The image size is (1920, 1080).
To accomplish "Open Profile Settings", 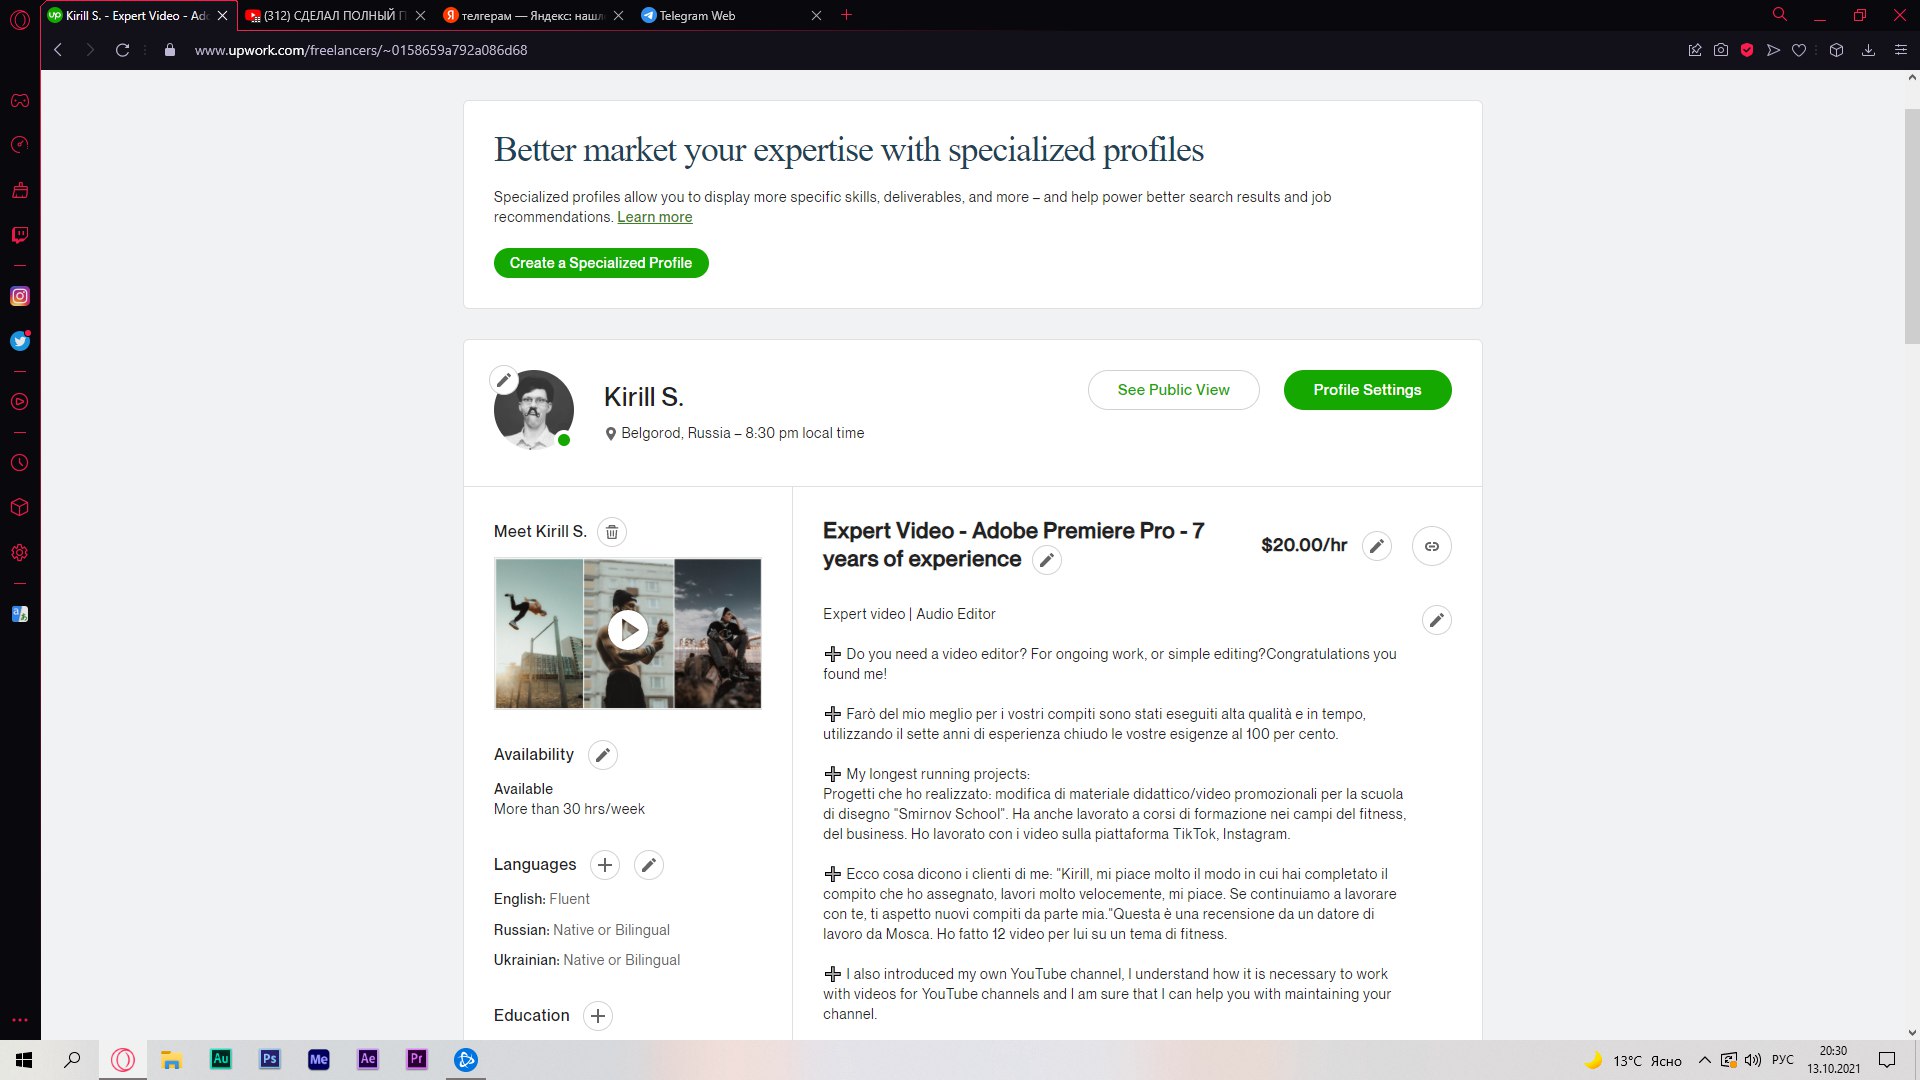I will pos(1368,390).
